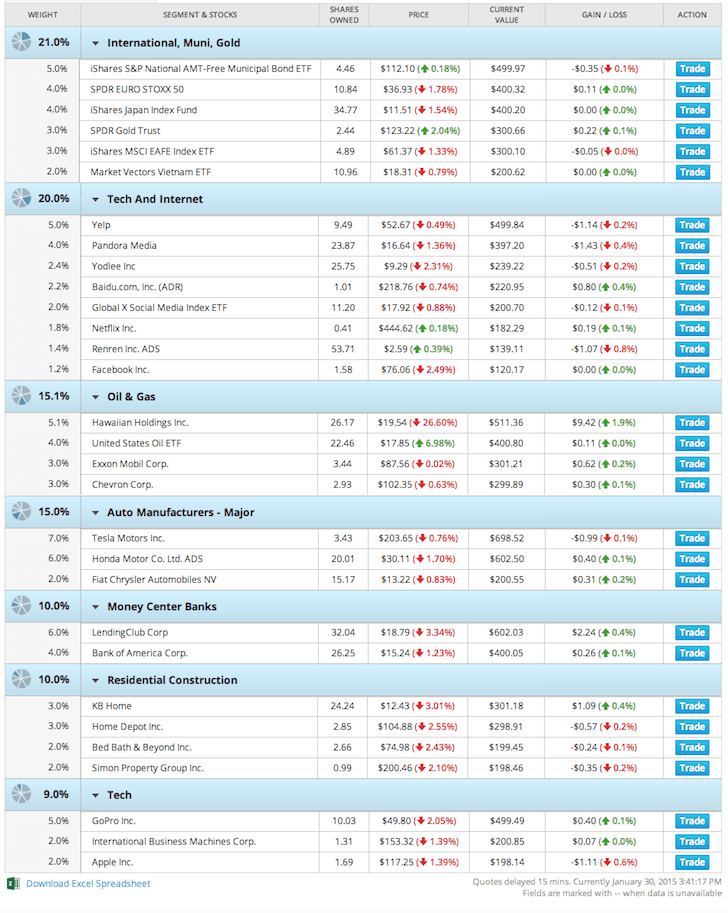Click pie chart icon beside International, Muni, Gold
The height and width of the screenshot is (913, 728).
point(21,42)
